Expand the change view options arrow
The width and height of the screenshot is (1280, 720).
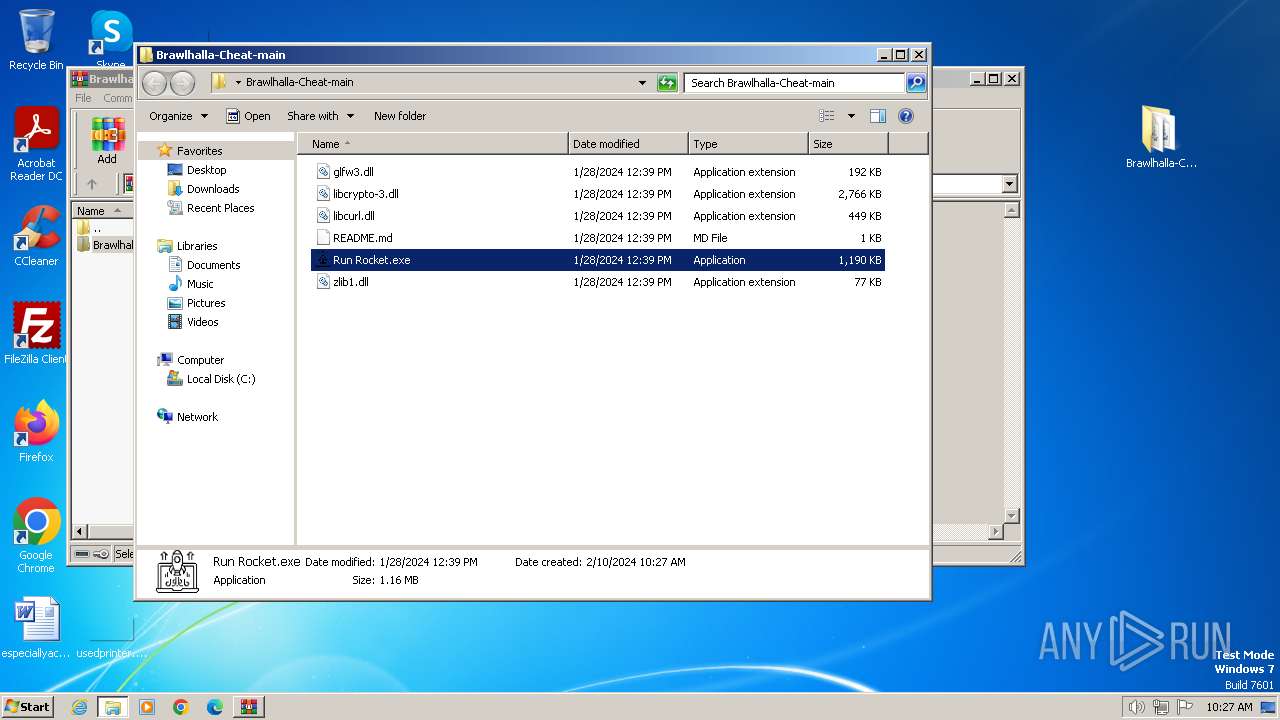[x=851, y=116]
